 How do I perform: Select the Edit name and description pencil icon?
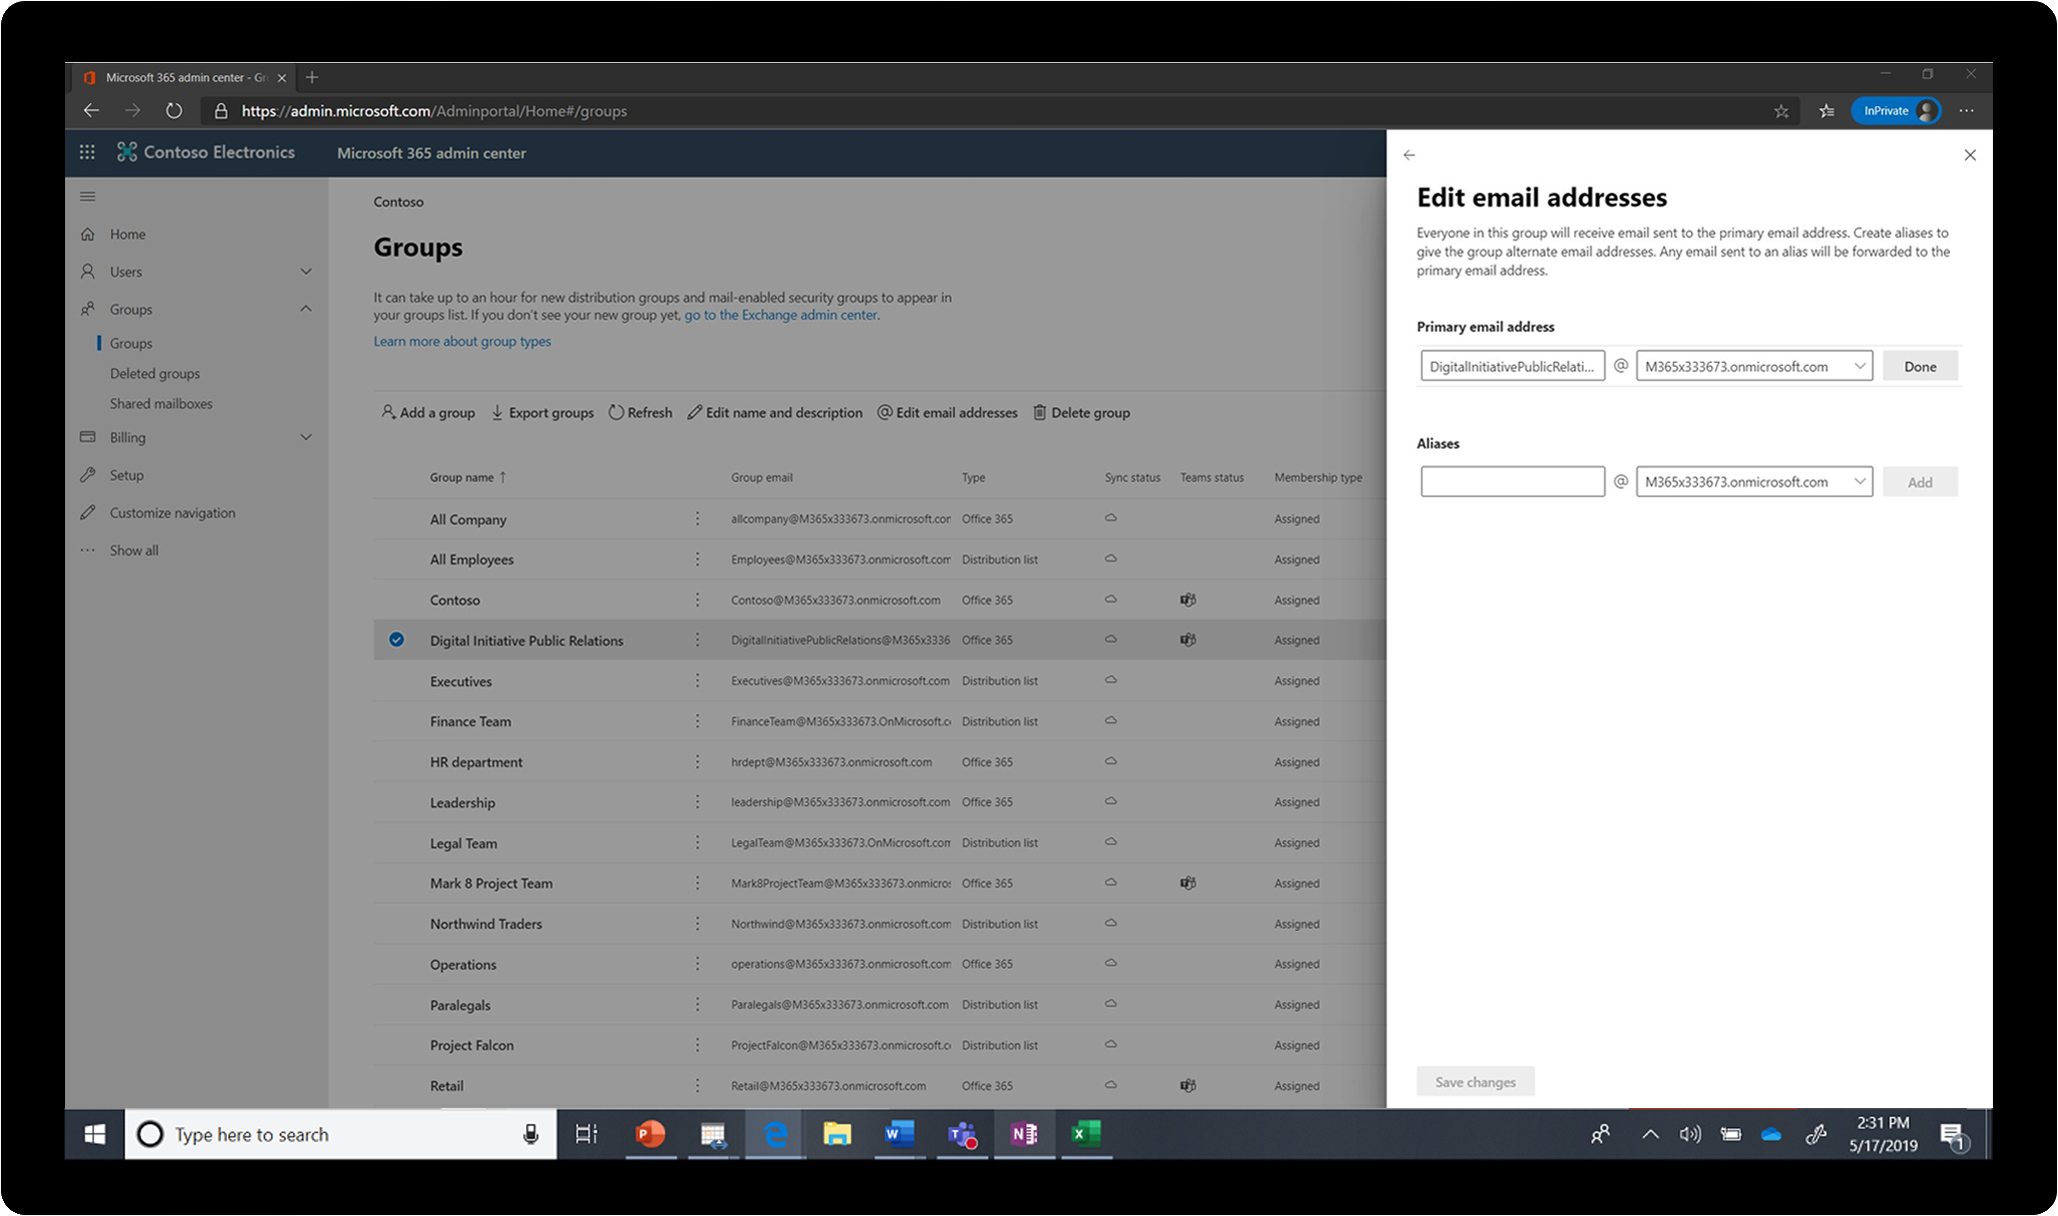[694, 412]
